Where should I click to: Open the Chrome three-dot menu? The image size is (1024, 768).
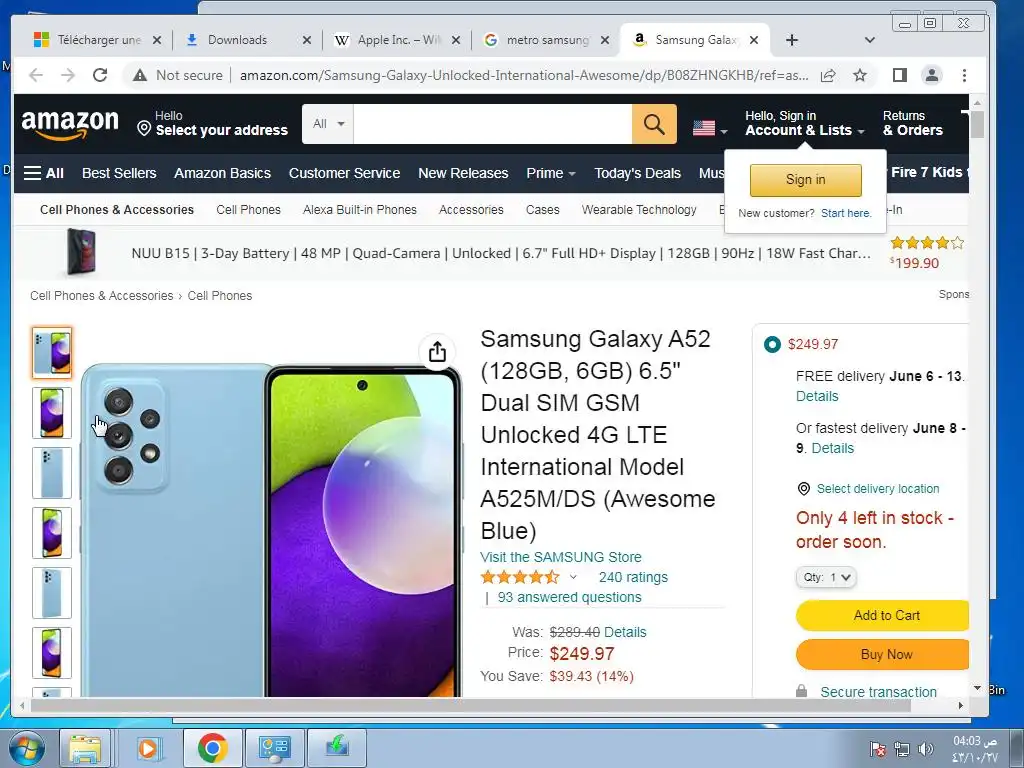coord(965,75)
